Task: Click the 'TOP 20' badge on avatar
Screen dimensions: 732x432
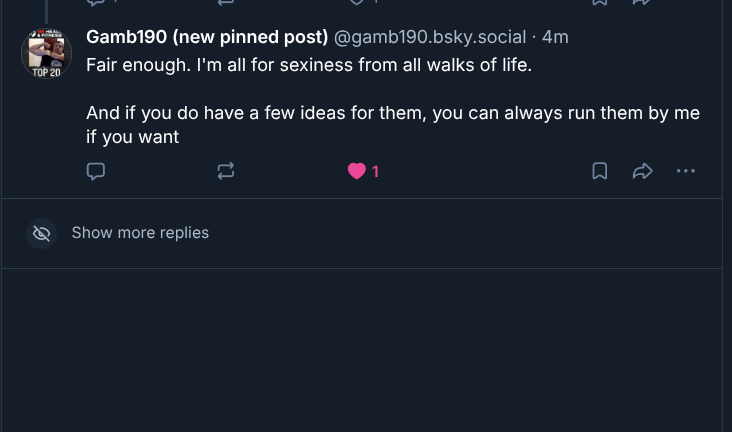Action: tap(46, 73)
